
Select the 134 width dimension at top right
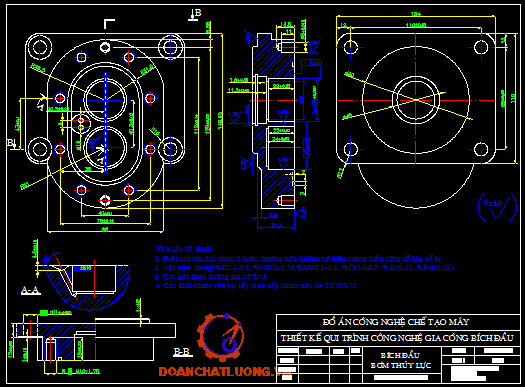[416, 14]
